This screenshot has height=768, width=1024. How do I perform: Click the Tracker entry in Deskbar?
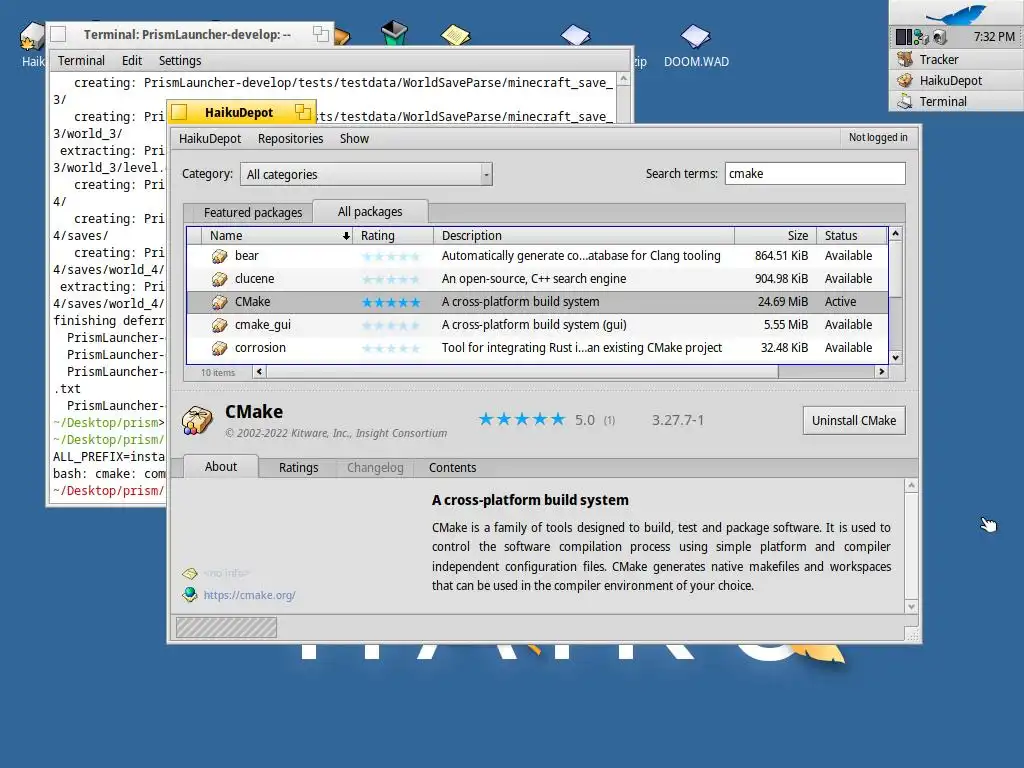[955, 59]
